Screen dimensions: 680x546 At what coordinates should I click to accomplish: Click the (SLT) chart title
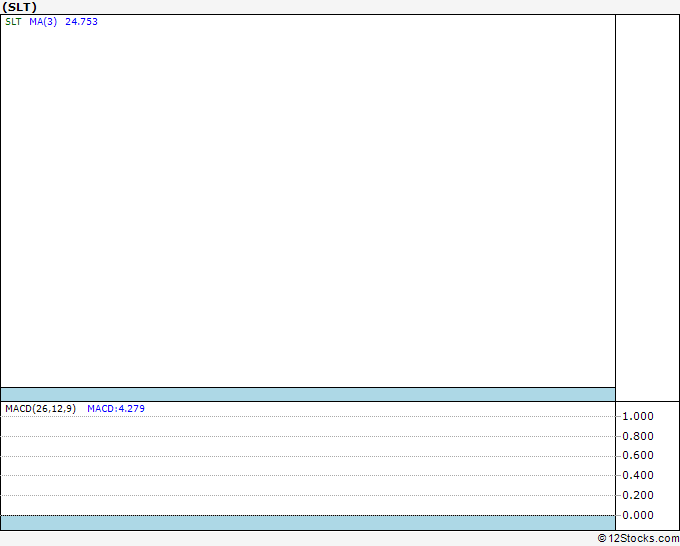pyautogui.click(x=20, y=7)
